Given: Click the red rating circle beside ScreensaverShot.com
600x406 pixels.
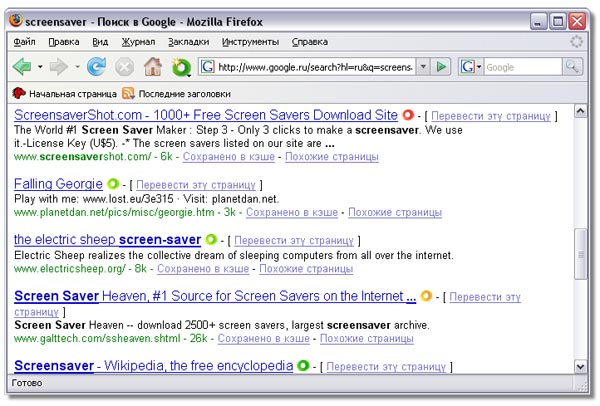Looking at the screenshot, I should click(408, 115).
